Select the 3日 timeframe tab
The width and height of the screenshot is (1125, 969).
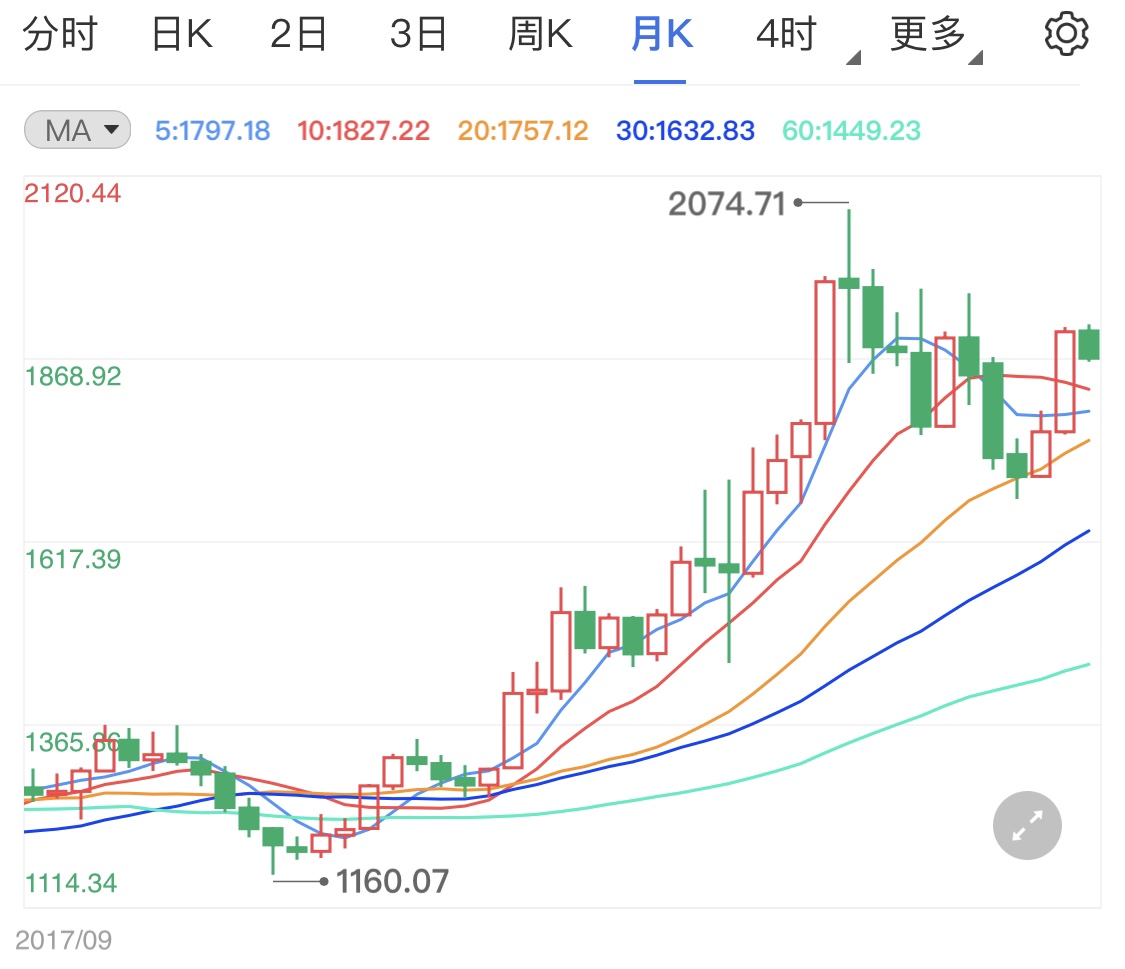pyautogui.click(x=419, y=34)
